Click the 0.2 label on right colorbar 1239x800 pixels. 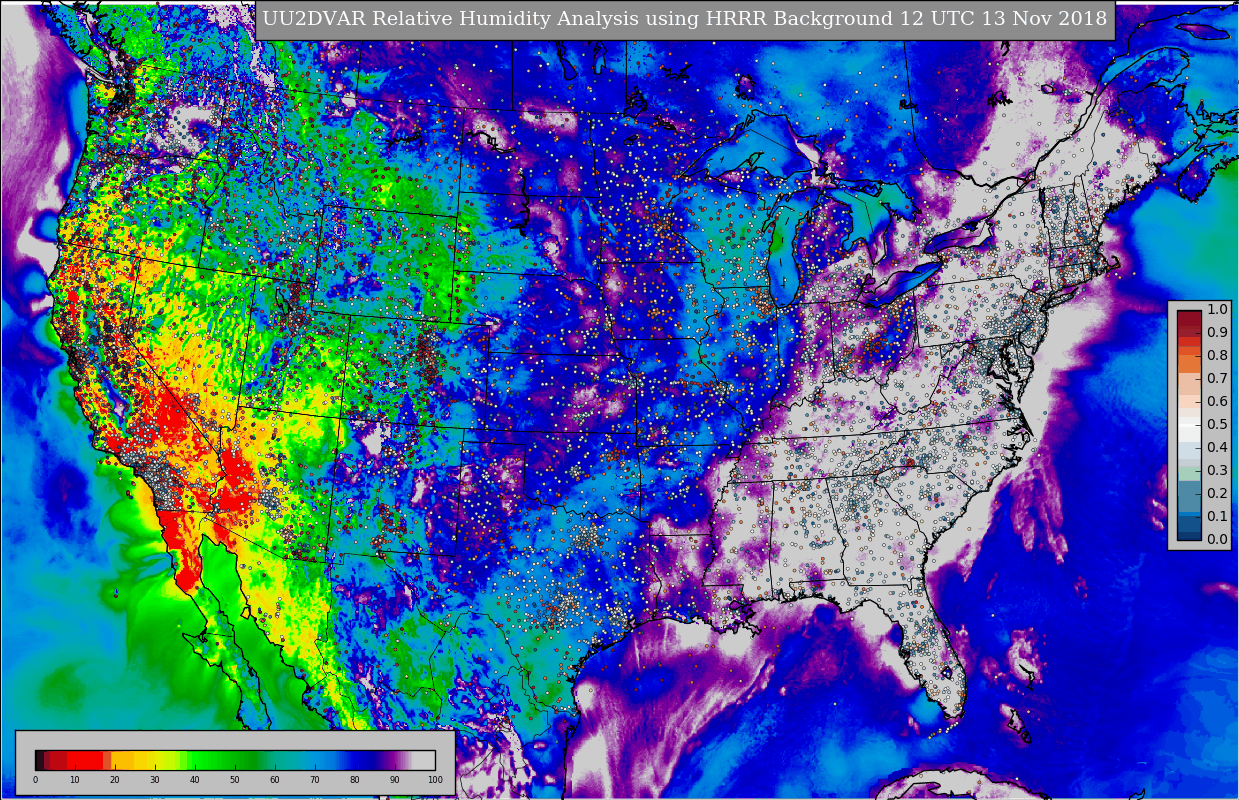click(1217, 494)
